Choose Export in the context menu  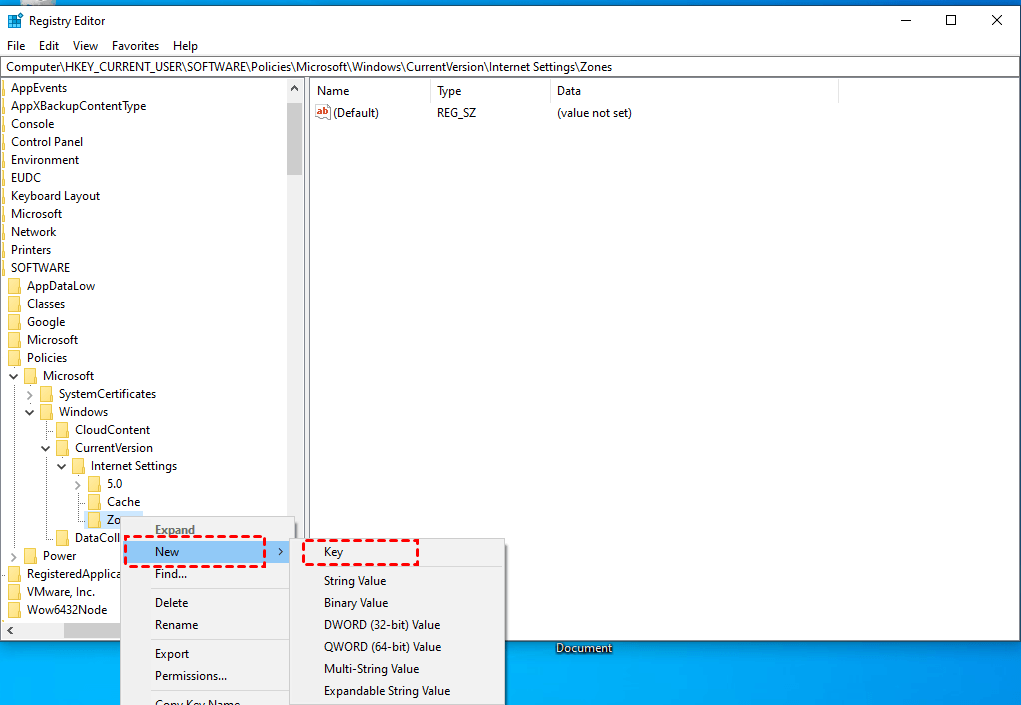(207, 654)
